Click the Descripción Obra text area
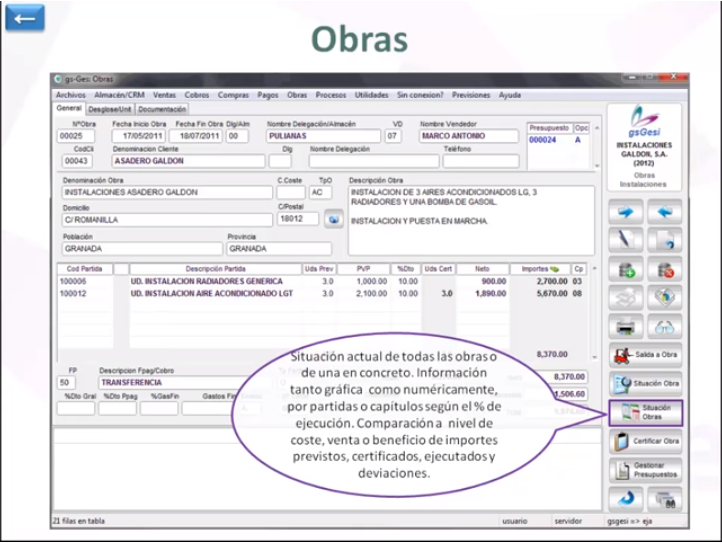The height and width of the screenshot is (544, 722). [472, 220]
